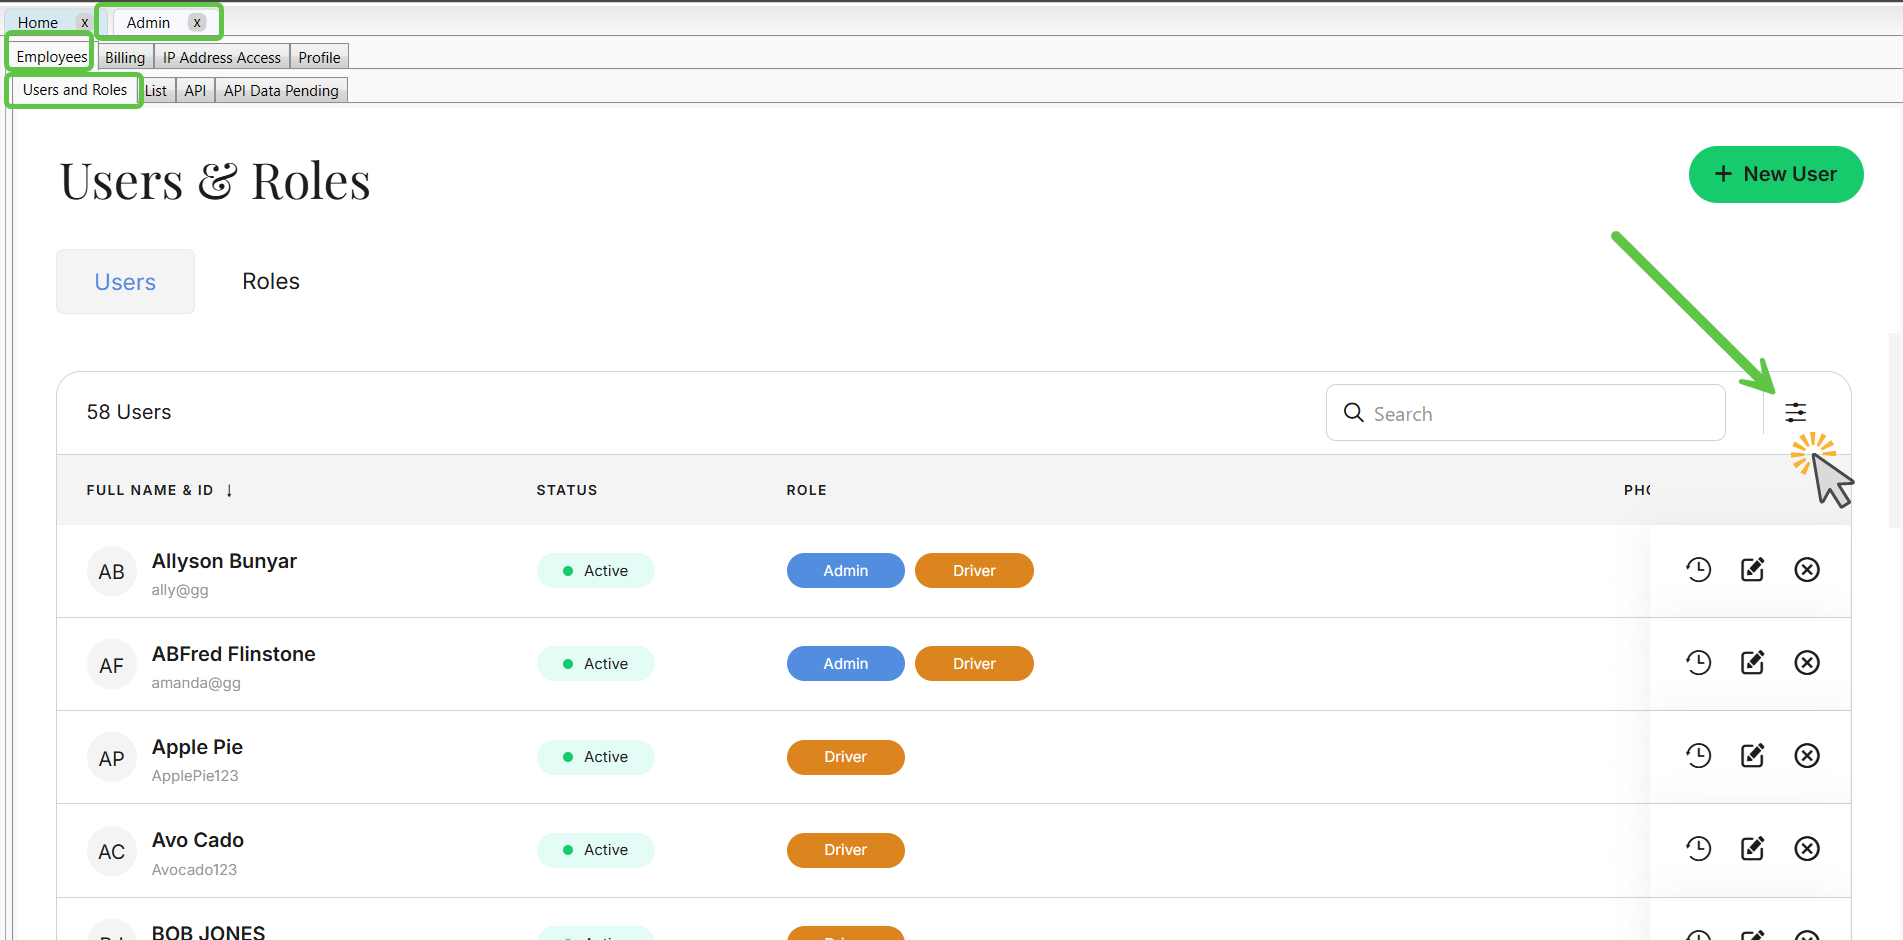Viewport: 1903px width, 940px height.
Task: View history for Avo Cado
Action: (x=1698, y=849)
